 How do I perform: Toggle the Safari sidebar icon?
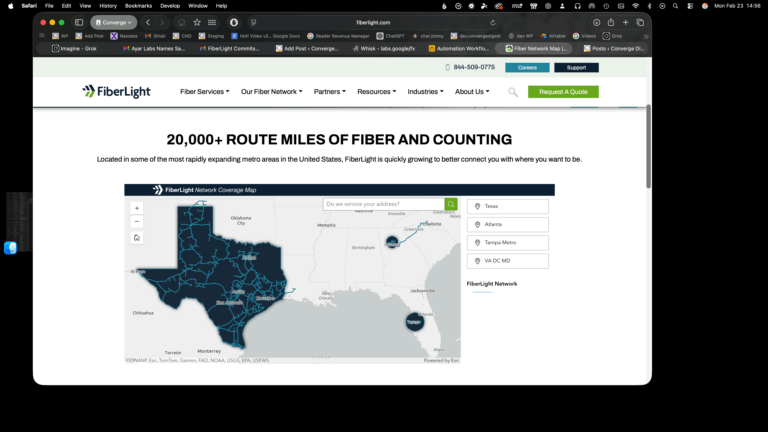coord(79,23)
